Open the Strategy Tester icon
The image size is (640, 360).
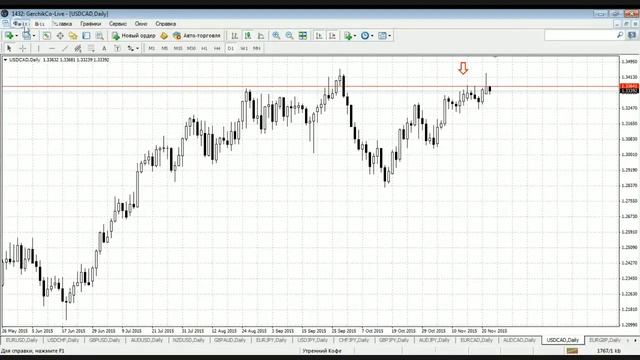[x=99, y=36]
